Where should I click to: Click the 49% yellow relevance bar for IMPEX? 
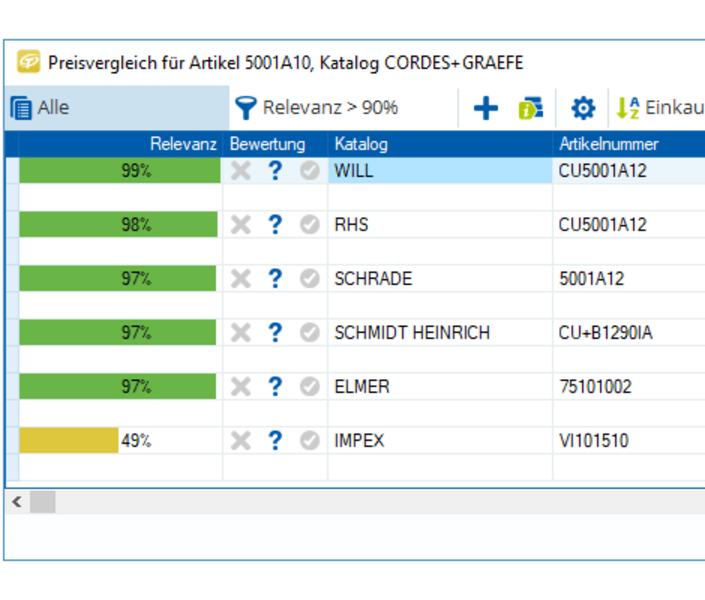click(x=70, y=441)
